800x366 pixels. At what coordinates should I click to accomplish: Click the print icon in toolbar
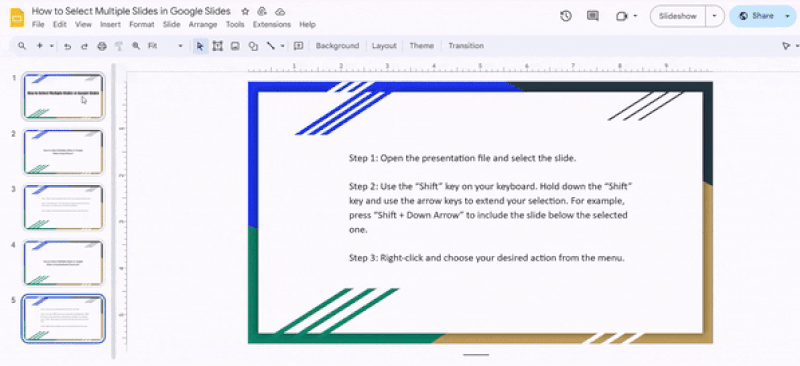pos(102,46)
